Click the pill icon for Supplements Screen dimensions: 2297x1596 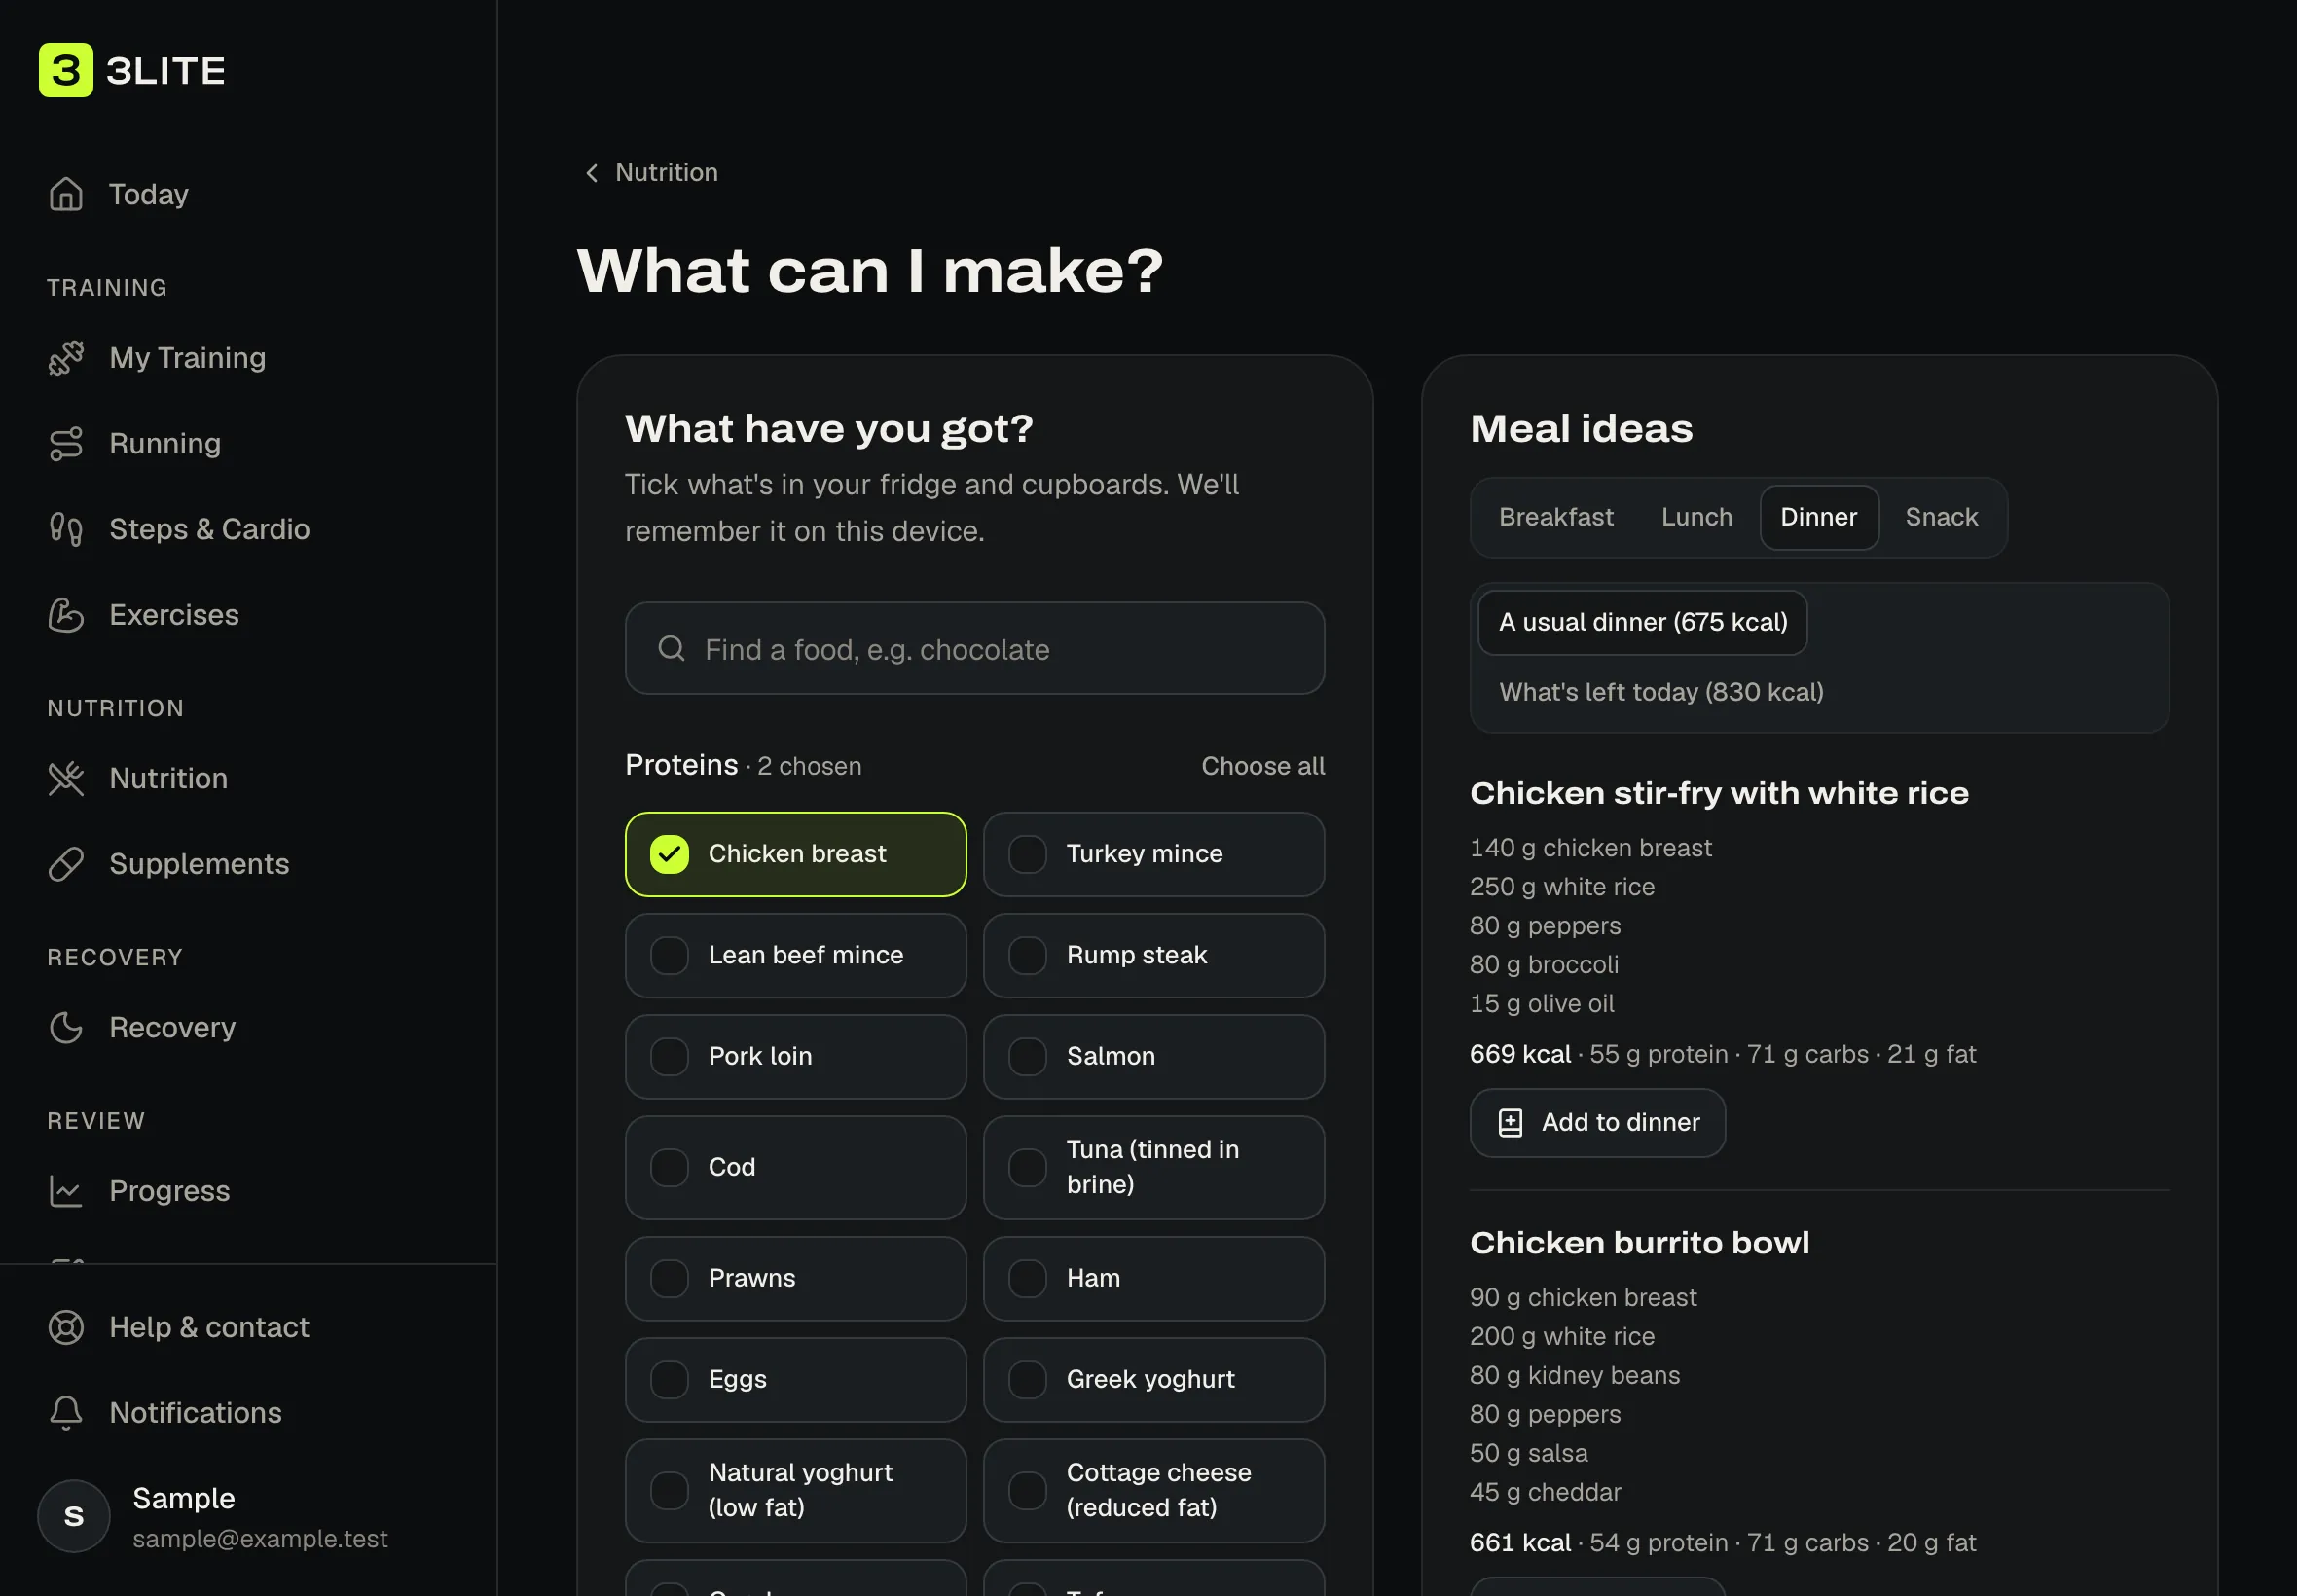(x=66, y=864)
